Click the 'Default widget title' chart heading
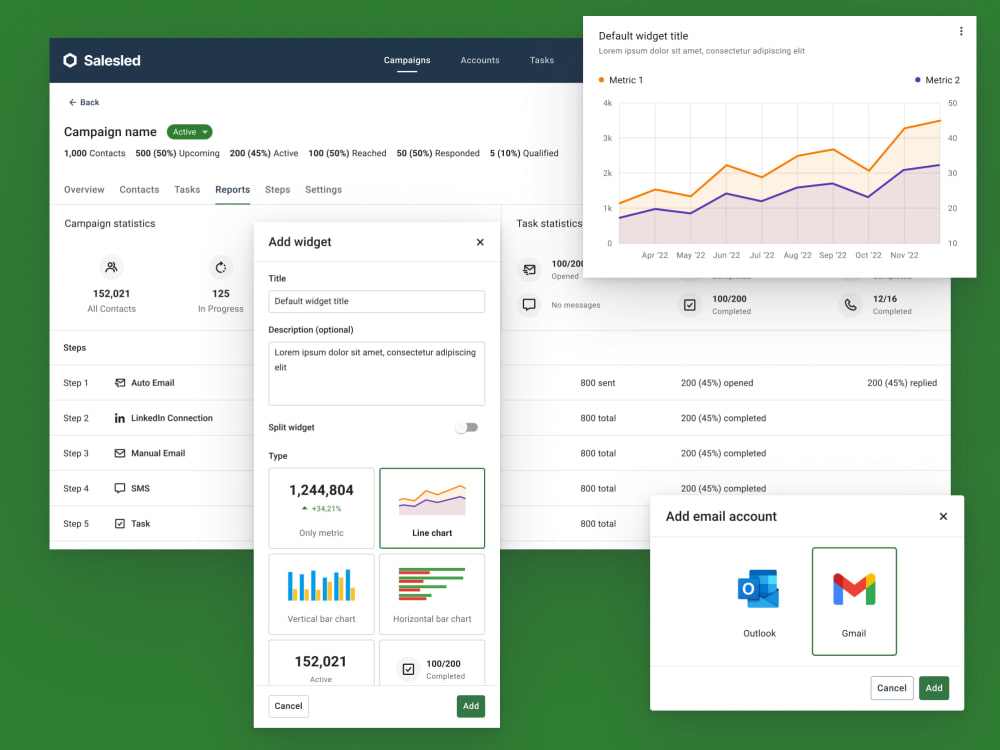The image size is (1000, 750). [x=643, y=36]
